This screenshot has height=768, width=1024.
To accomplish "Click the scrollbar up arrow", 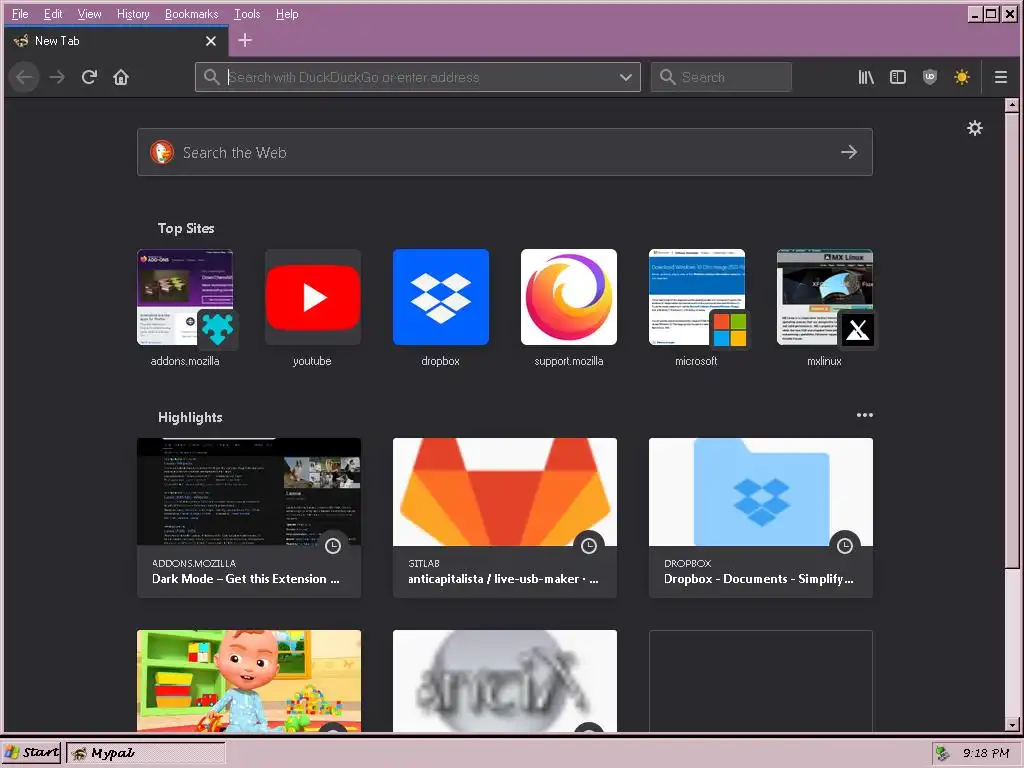I will coord(1012,104).
